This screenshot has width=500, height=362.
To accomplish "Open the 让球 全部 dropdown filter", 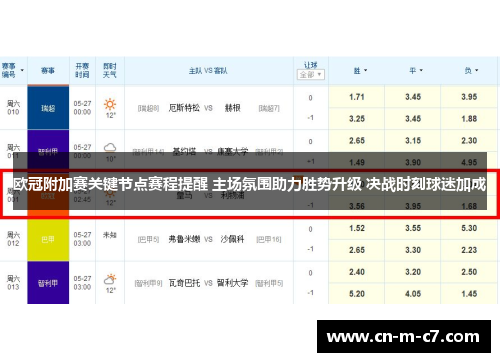I will [310, 74].
